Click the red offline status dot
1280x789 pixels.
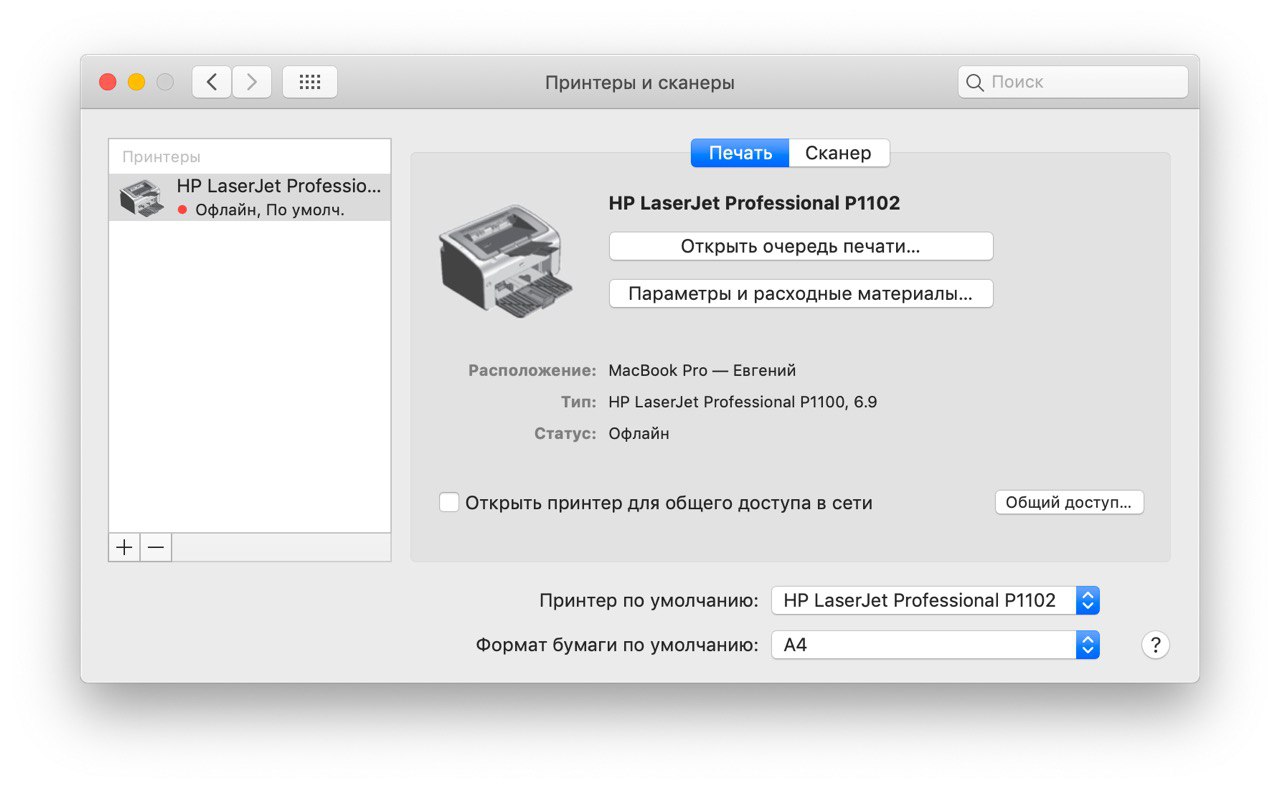tap(182, 210)
